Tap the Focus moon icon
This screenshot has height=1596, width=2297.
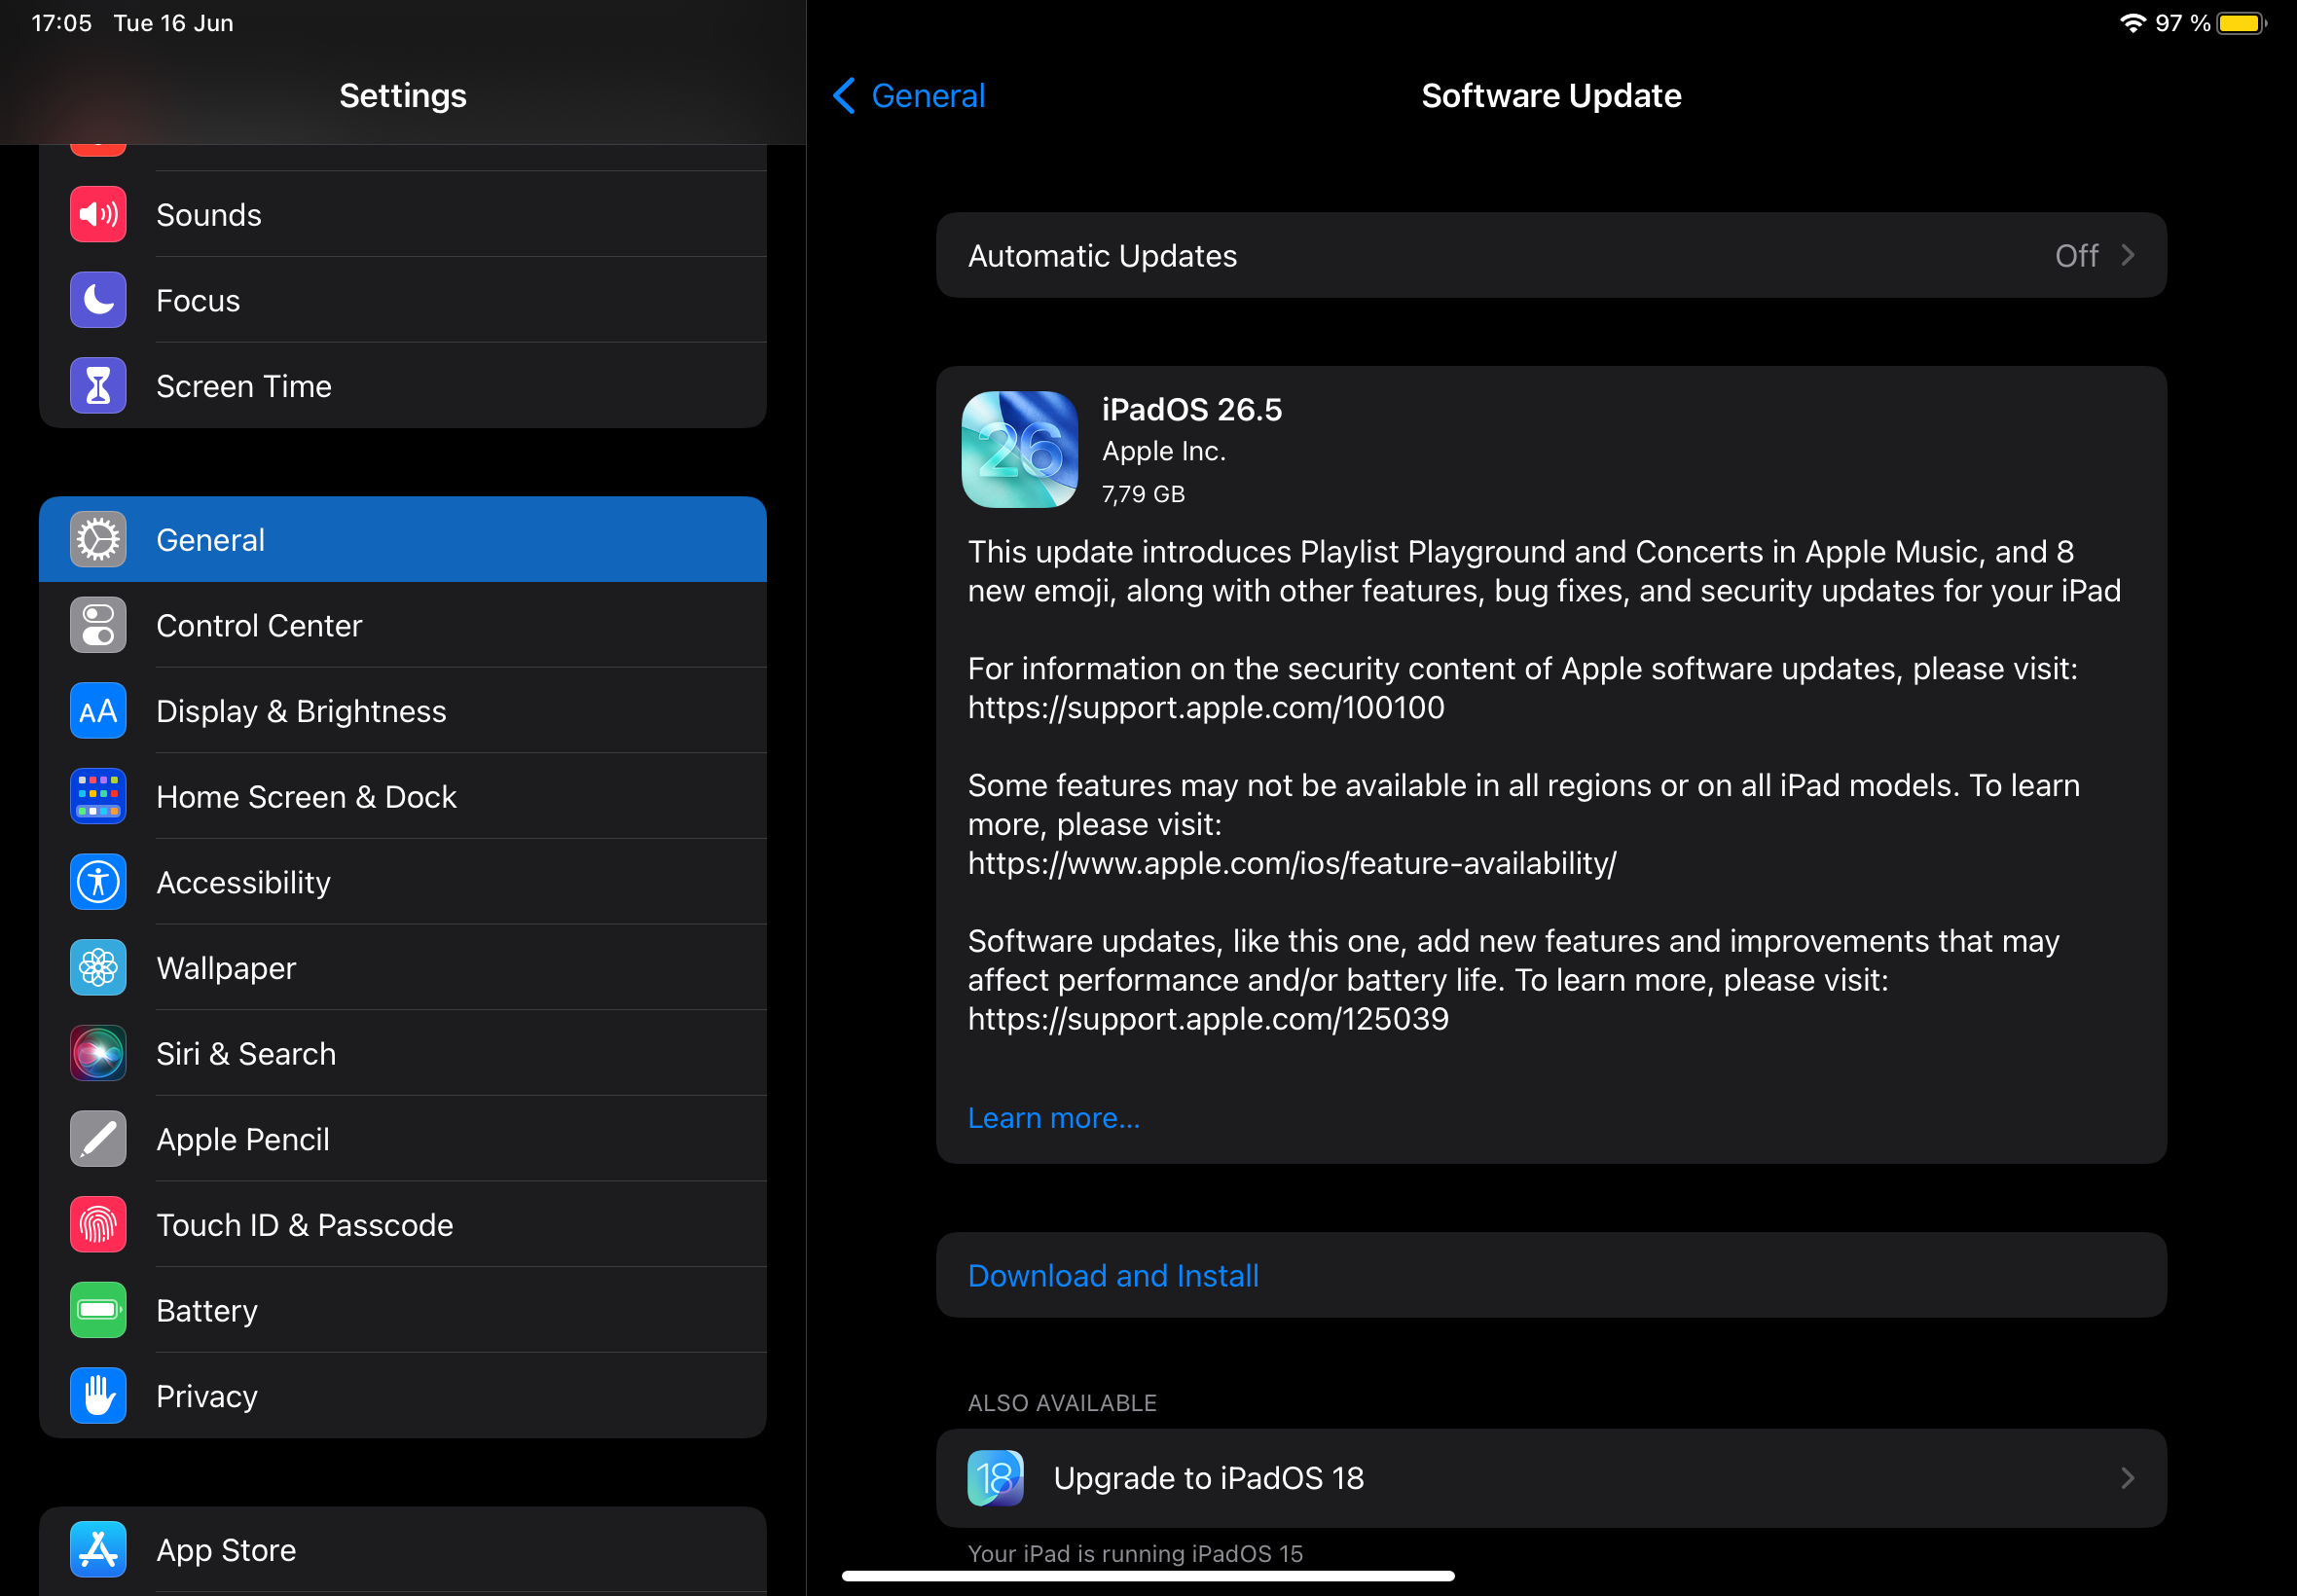coord(98,300)
